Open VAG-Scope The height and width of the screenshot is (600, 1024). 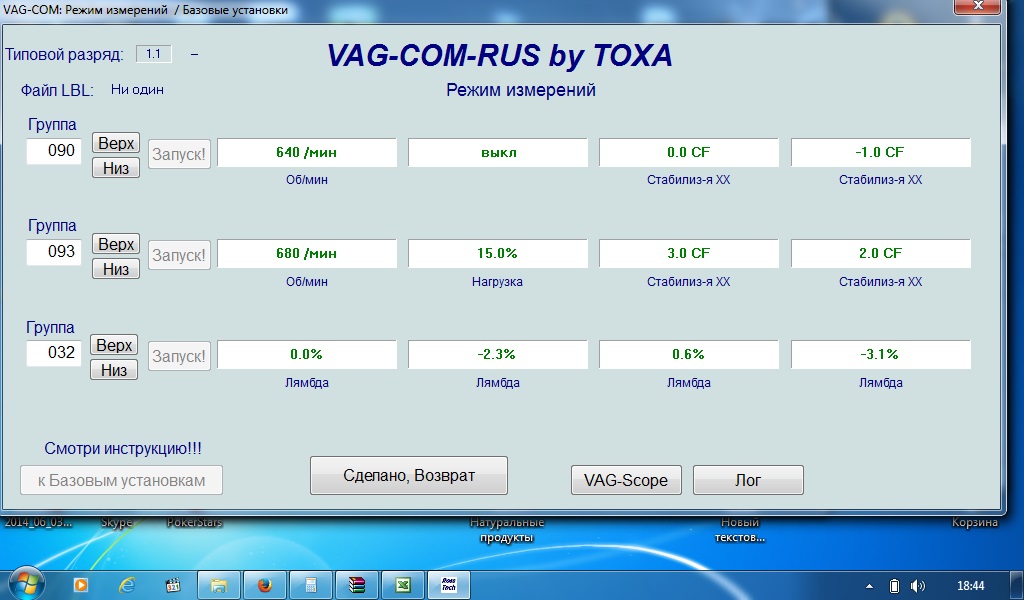click(x=626, y=480)
